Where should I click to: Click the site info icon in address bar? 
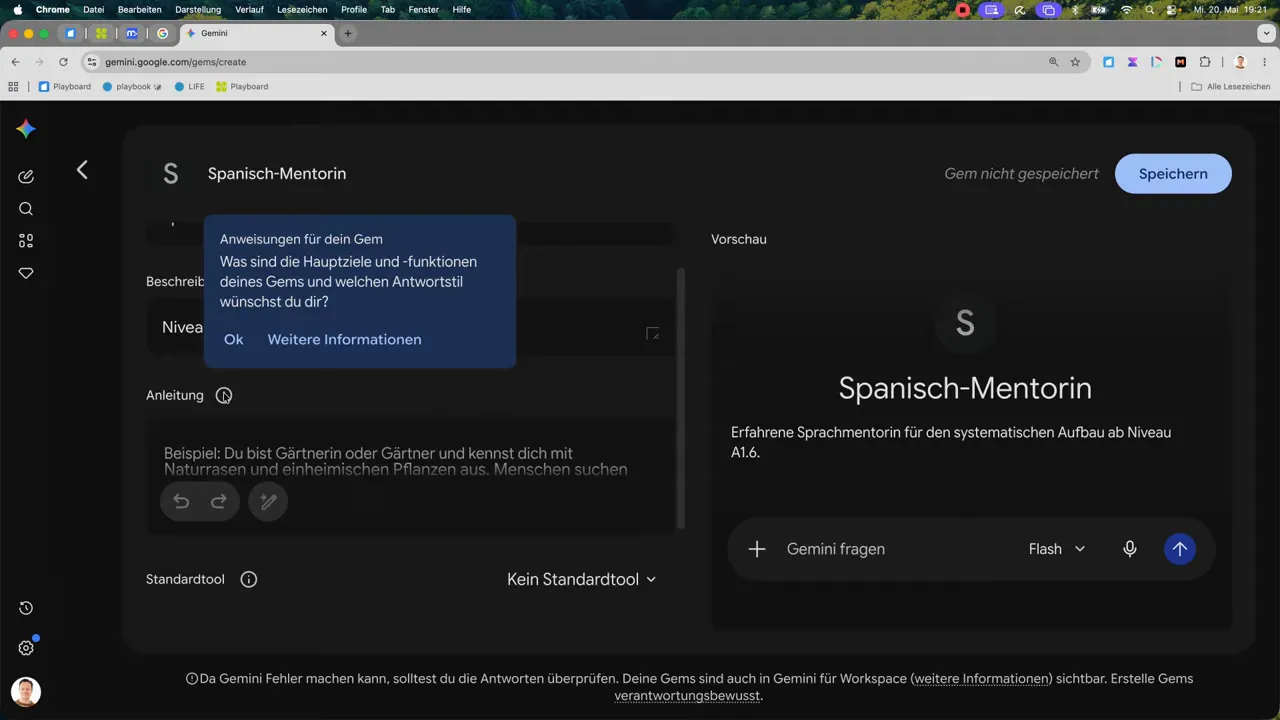click(91, 62)
